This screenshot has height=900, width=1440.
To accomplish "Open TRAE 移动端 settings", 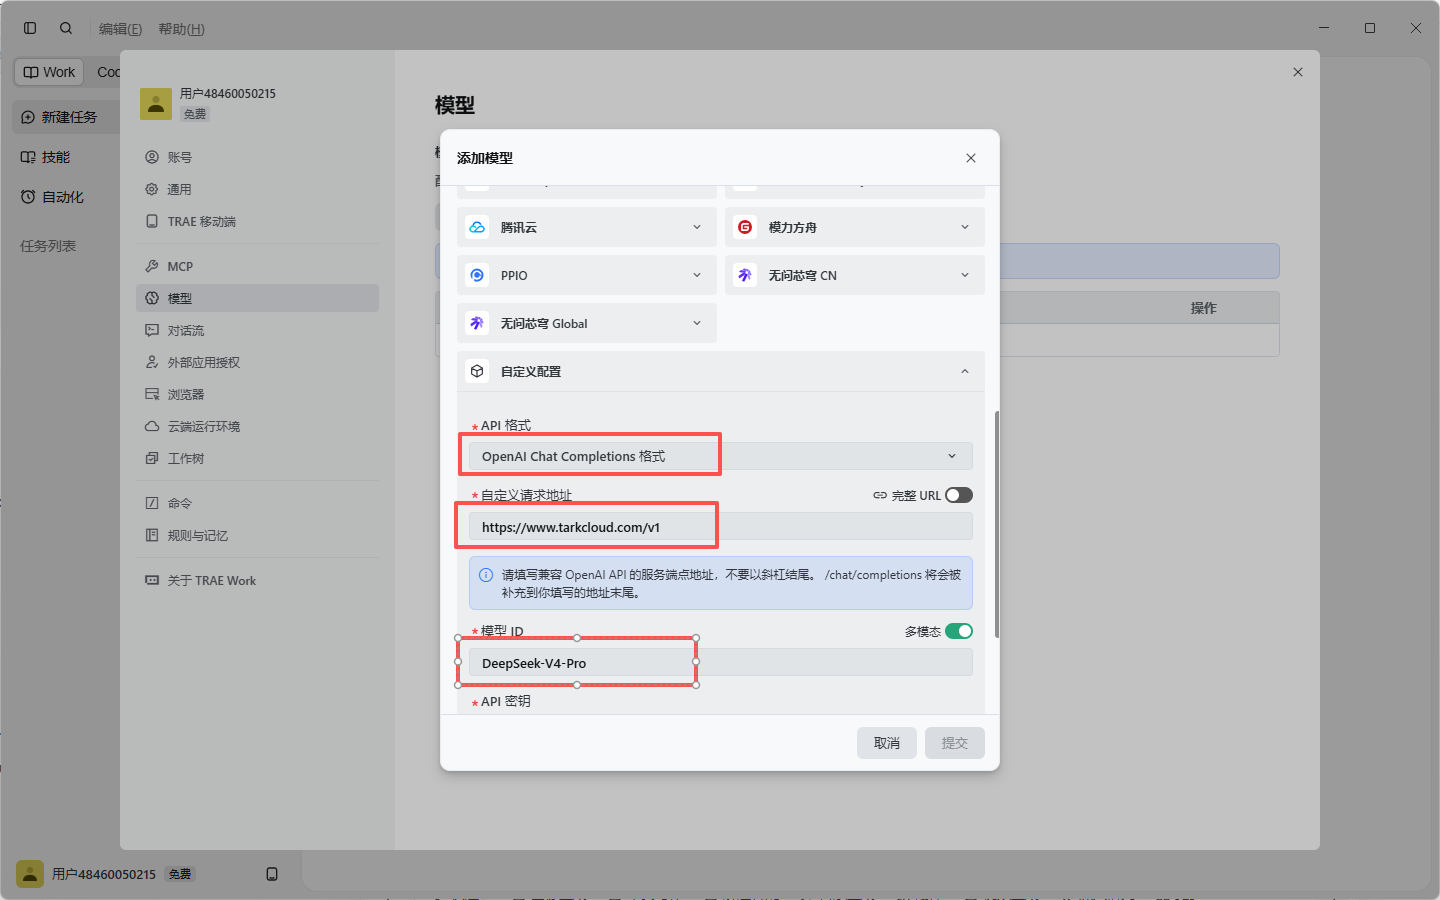I will tap(257, 221).
